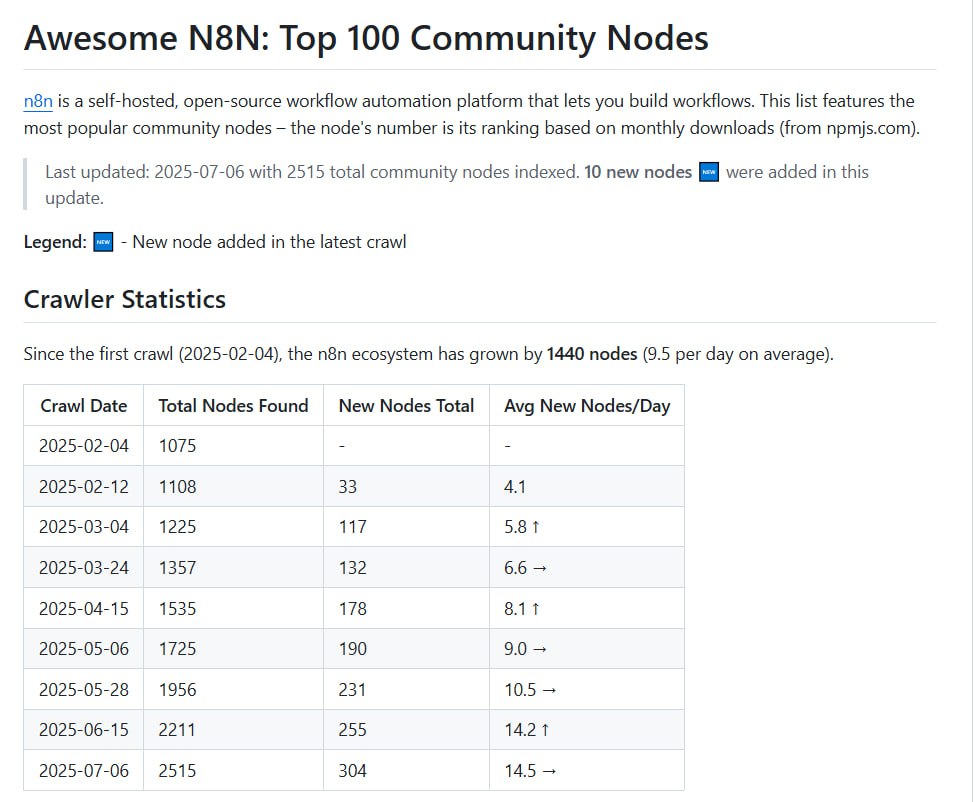Click the 'Avg New Nodes/Day' column header

[587, 405]
